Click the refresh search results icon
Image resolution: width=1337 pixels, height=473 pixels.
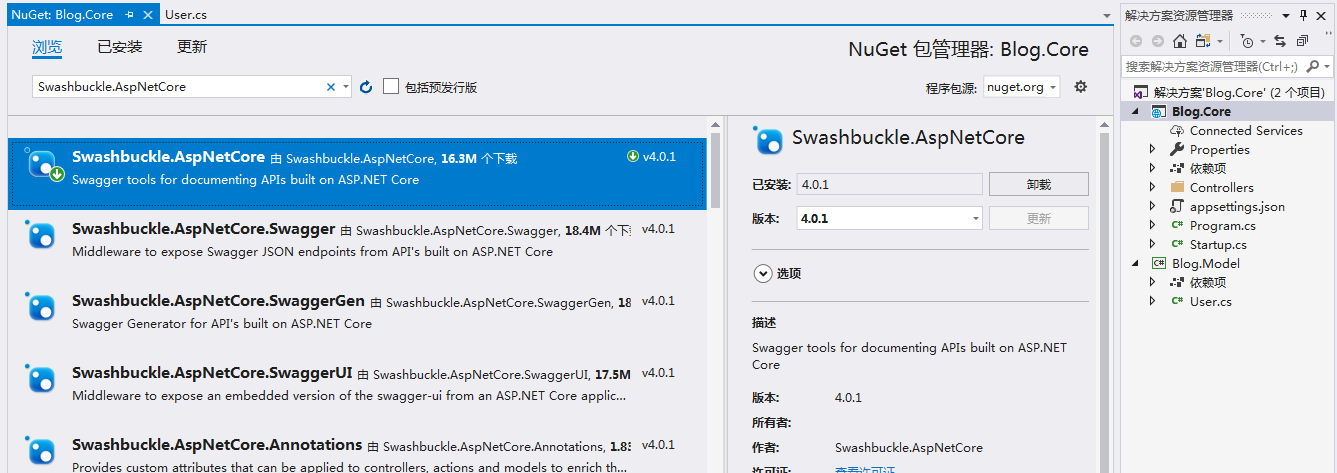click(x=366, y=87)
